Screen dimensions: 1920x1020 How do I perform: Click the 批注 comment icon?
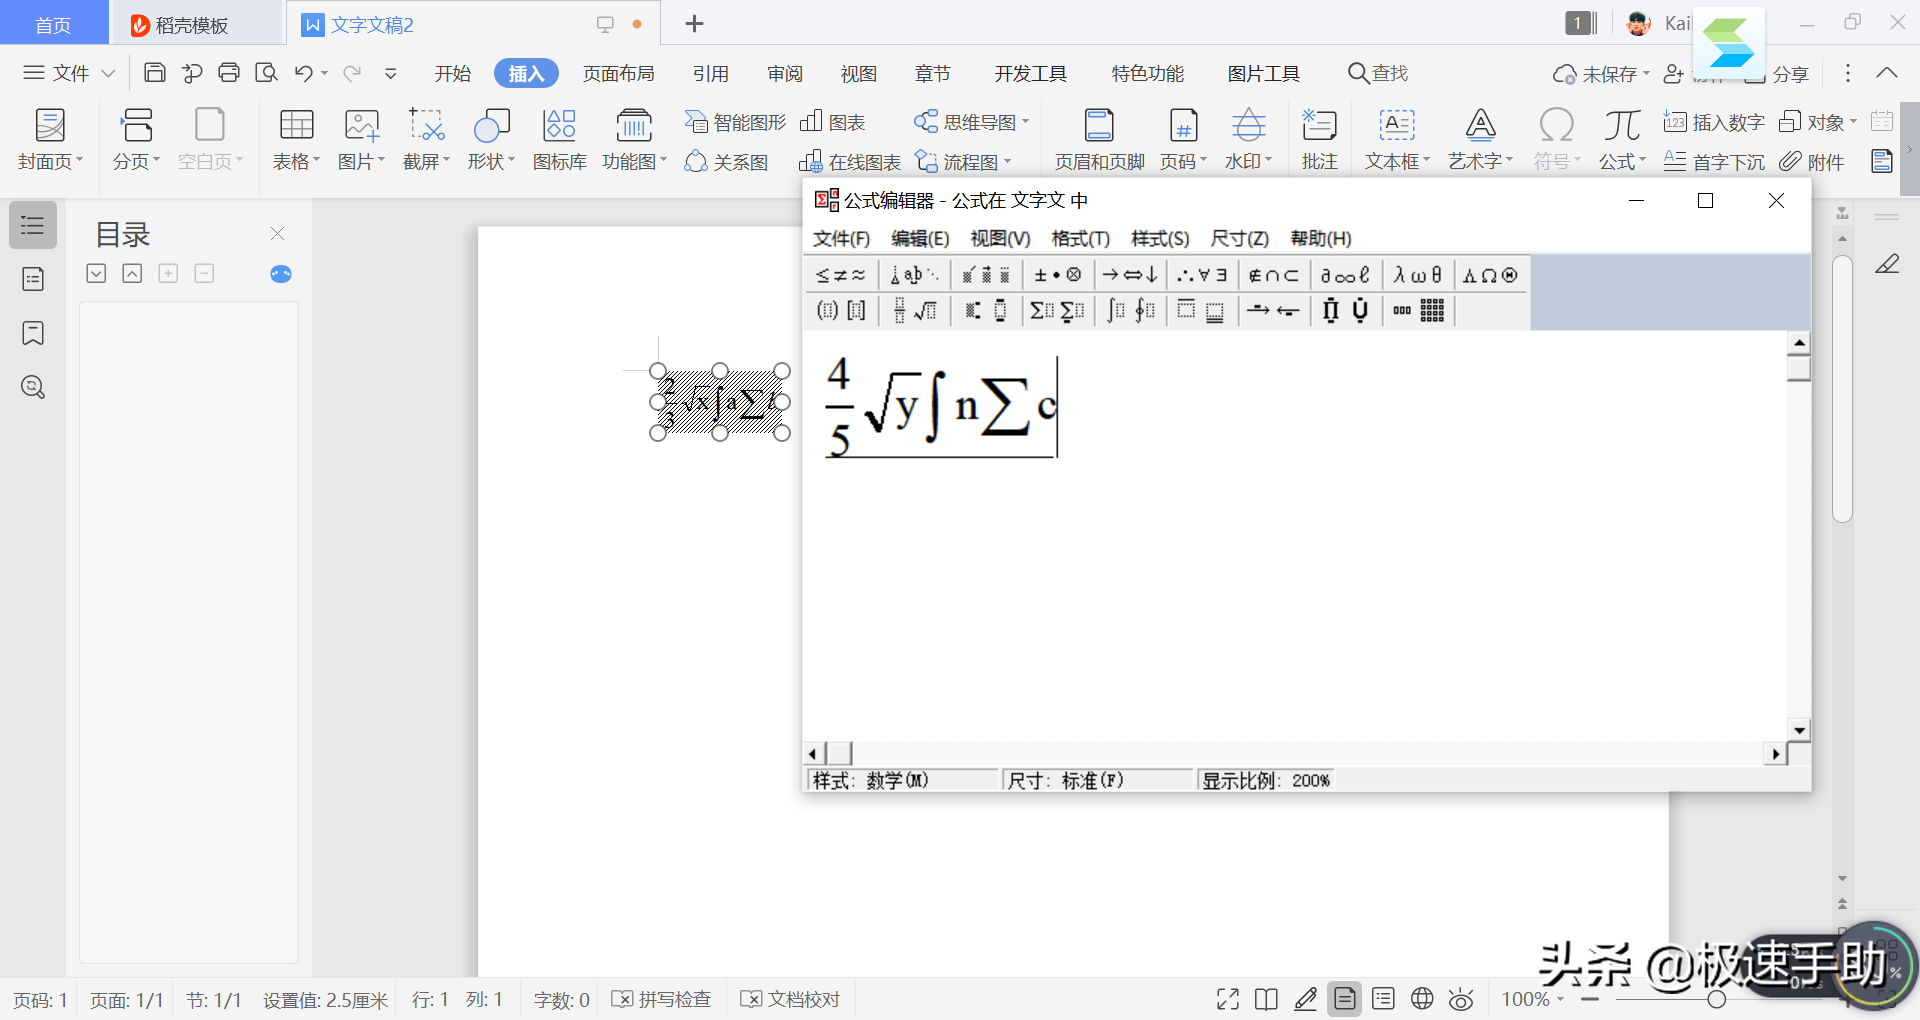1319,125
